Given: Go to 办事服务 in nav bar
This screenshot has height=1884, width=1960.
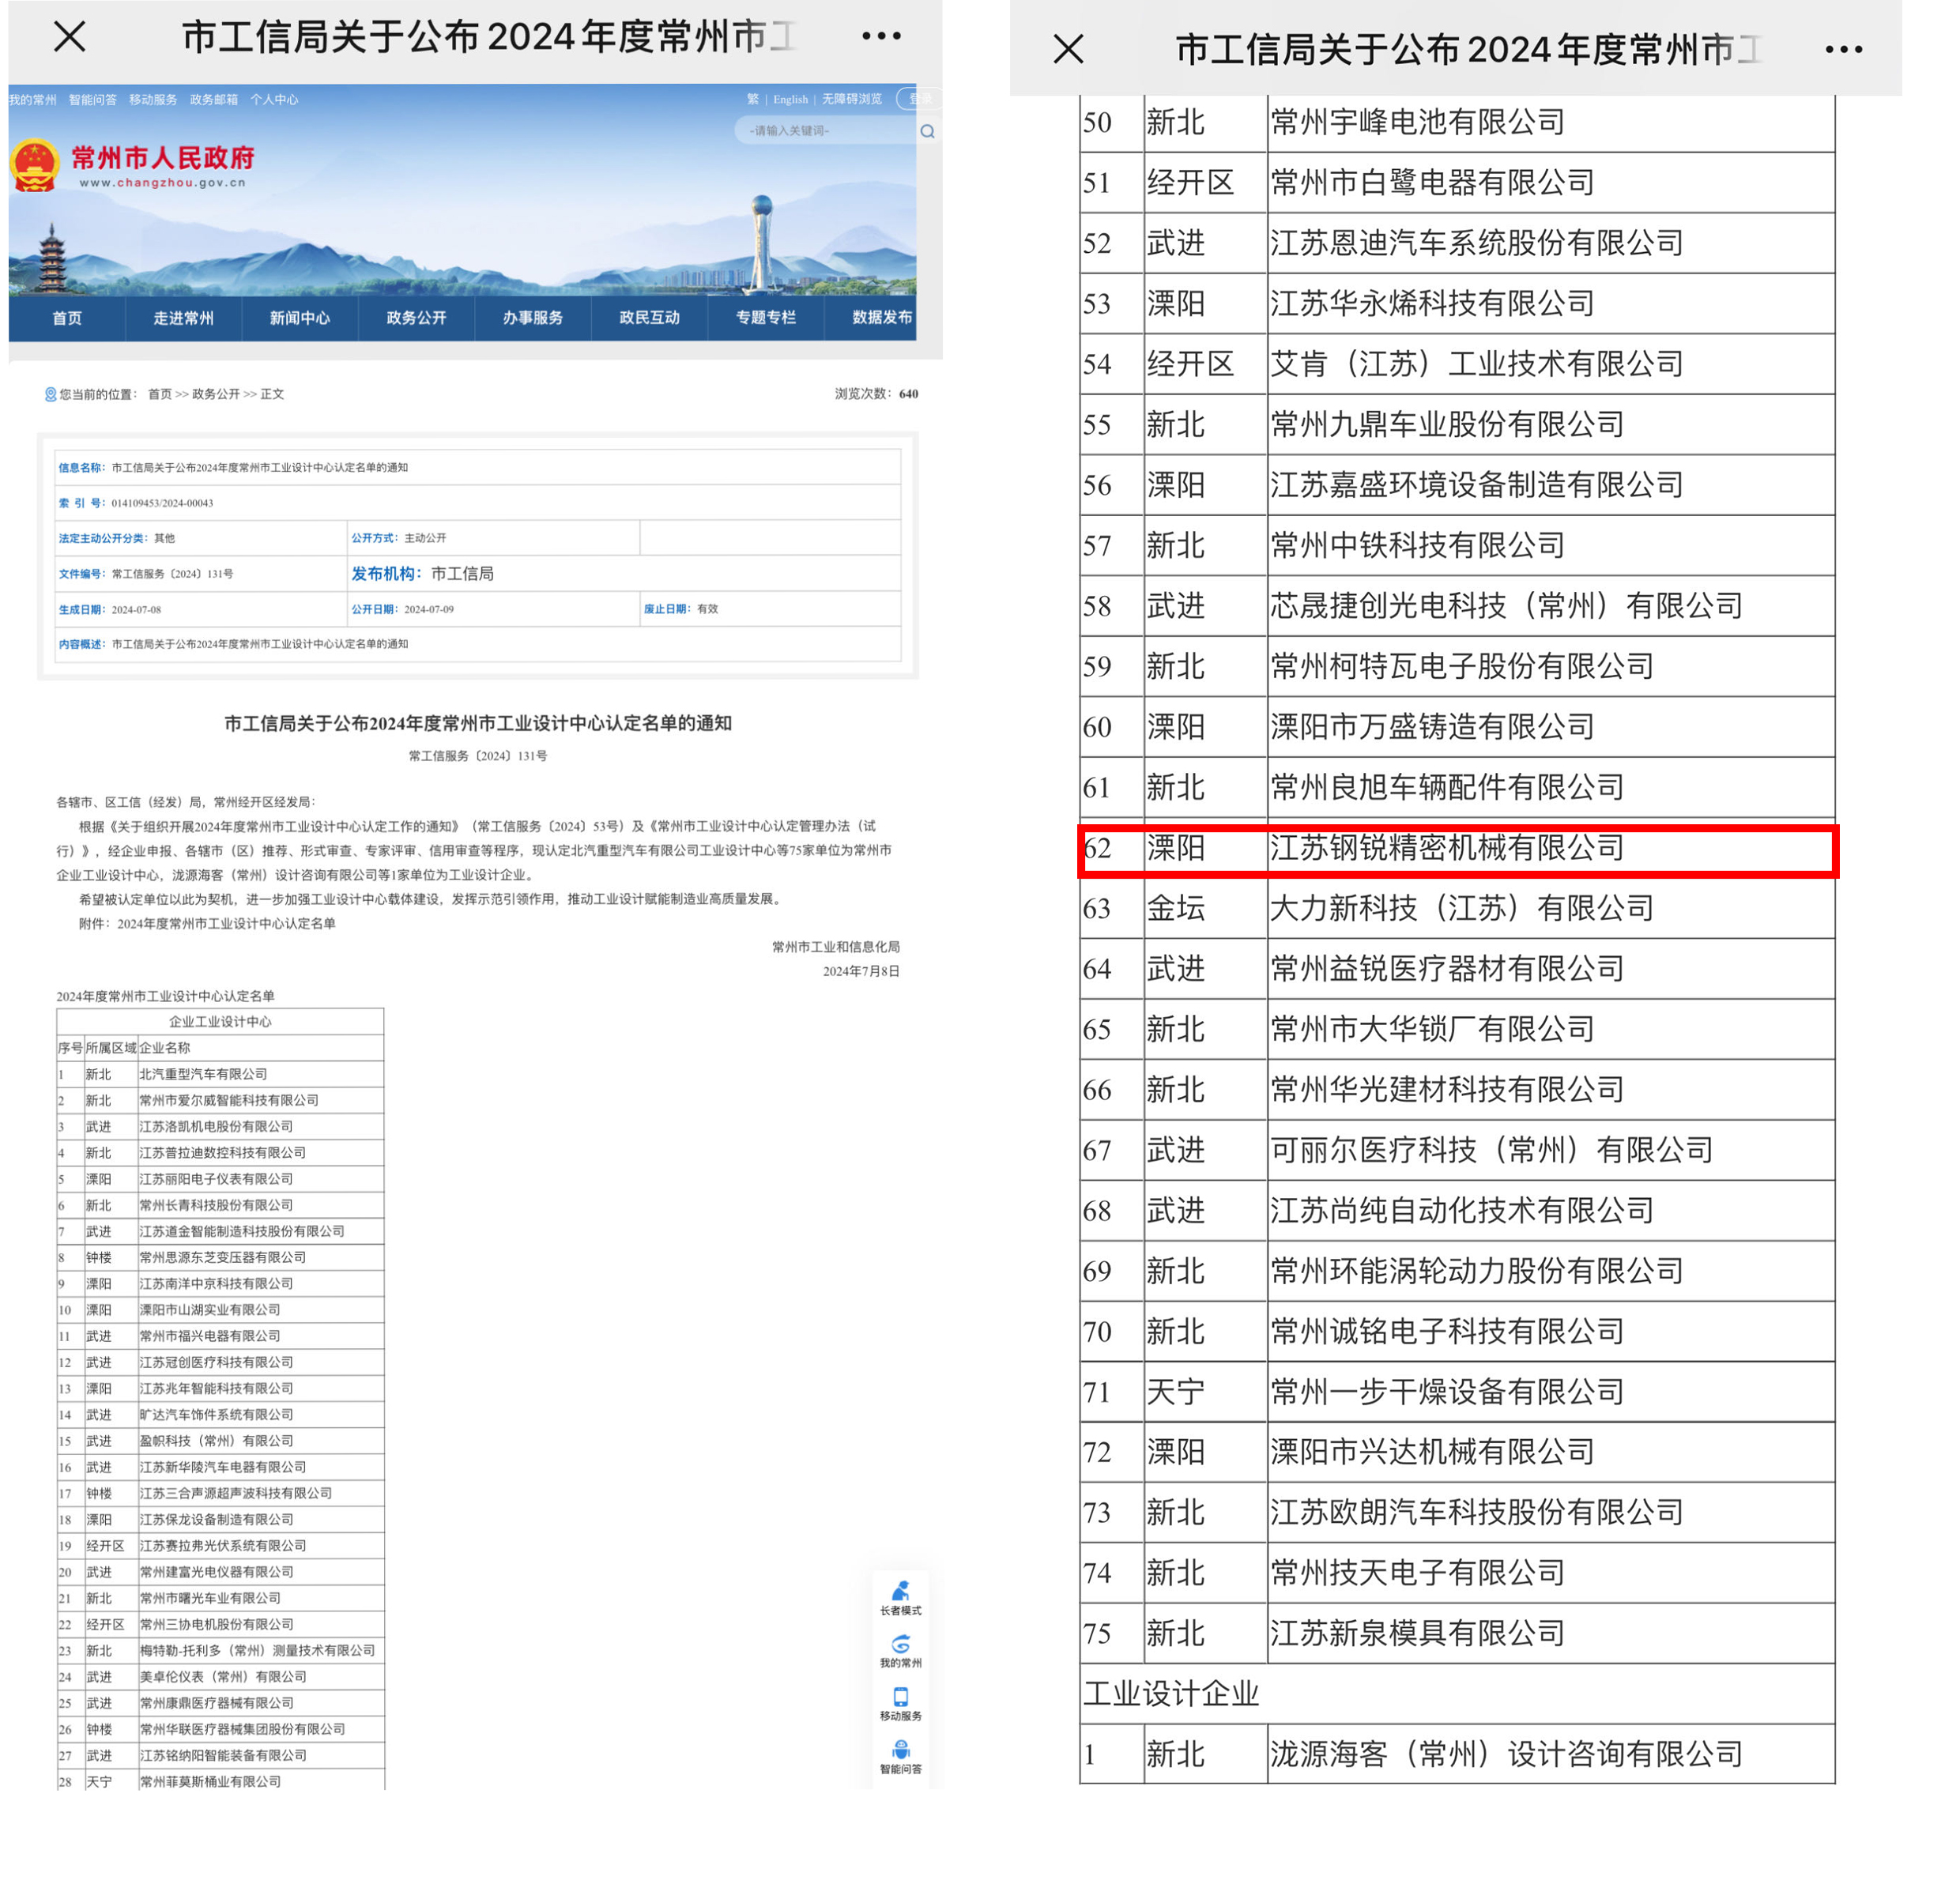Looking at the screenshot, I should (532, 318).
